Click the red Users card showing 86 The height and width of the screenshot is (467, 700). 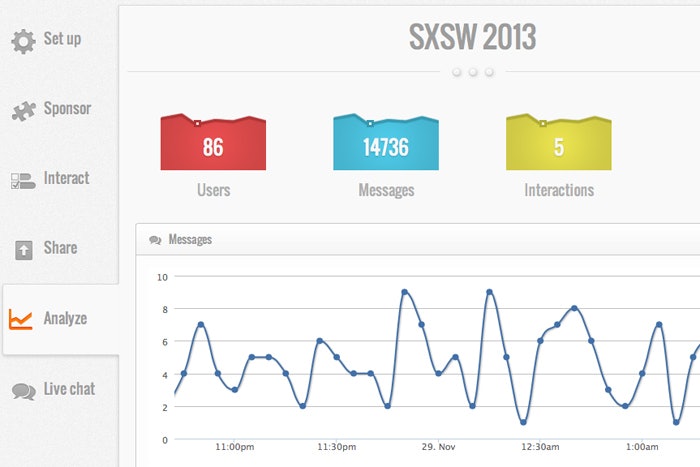coord(213,142)
